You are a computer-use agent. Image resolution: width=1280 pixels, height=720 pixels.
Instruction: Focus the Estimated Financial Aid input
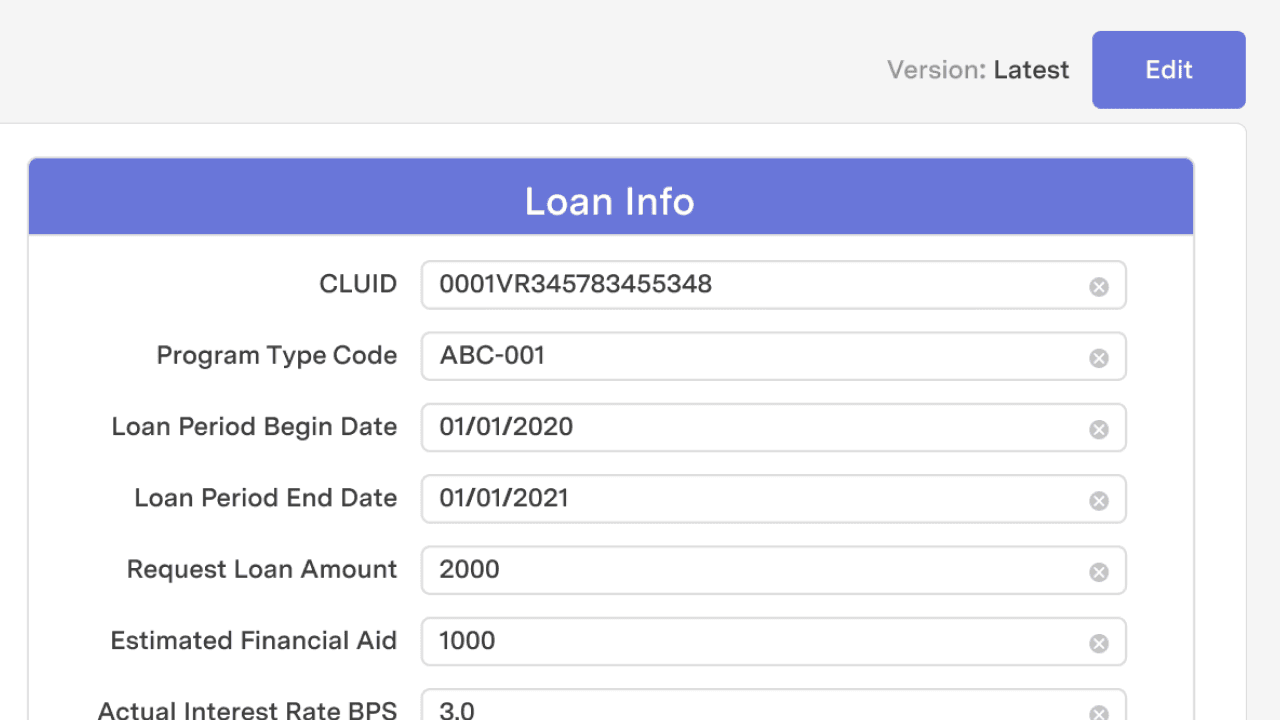[x=773, y=641]
